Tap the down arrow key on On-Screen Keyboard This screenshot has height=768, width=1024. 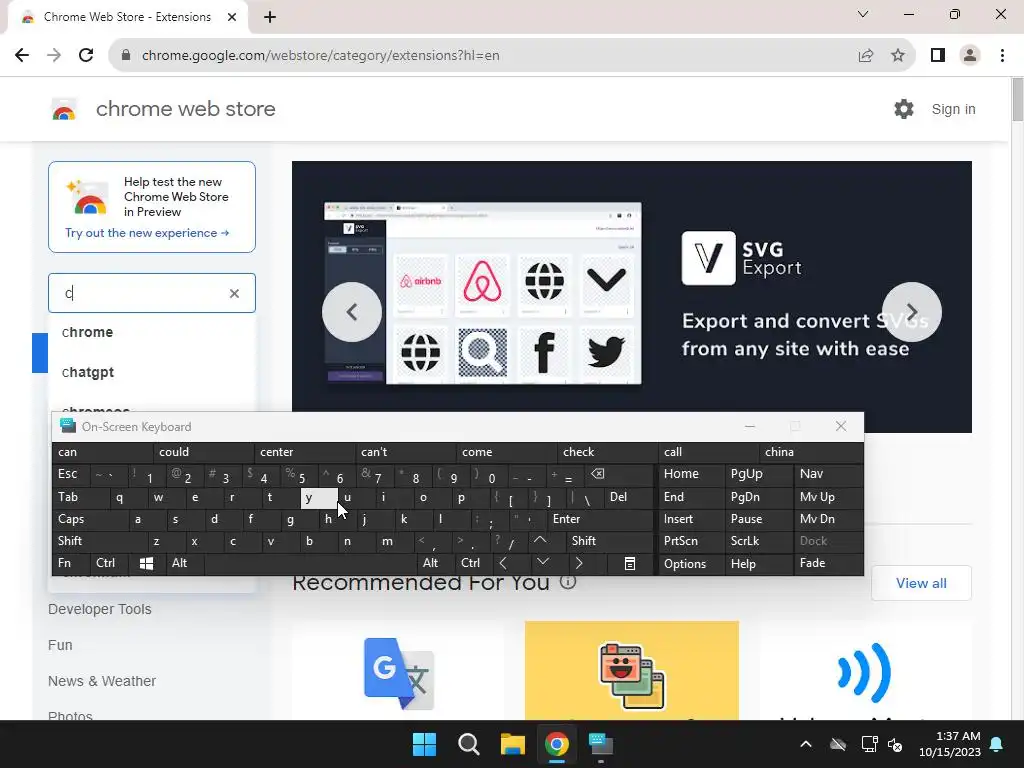tap(543, 563)
